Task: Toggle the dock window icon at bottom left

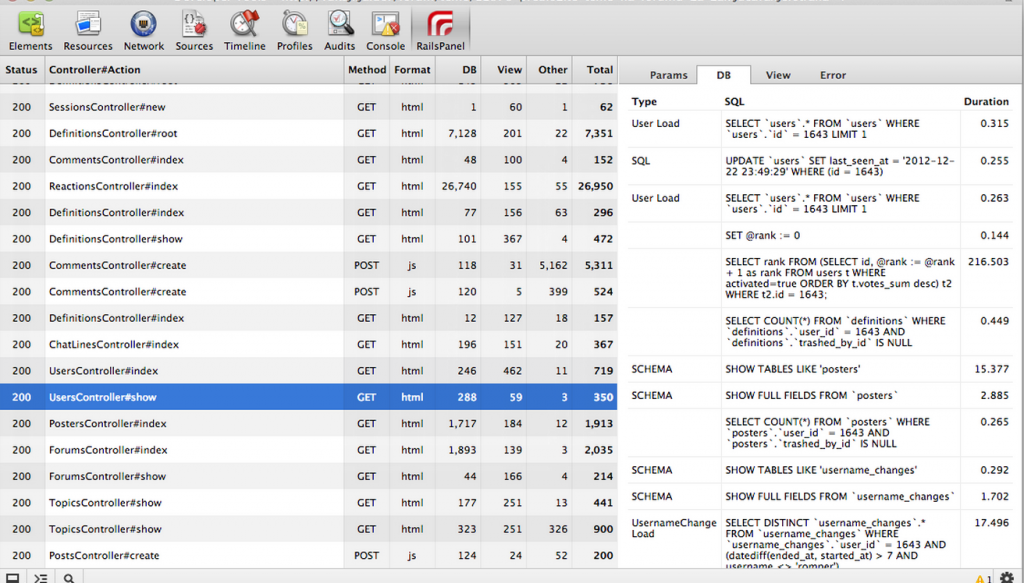Action: tap(13, 577)
